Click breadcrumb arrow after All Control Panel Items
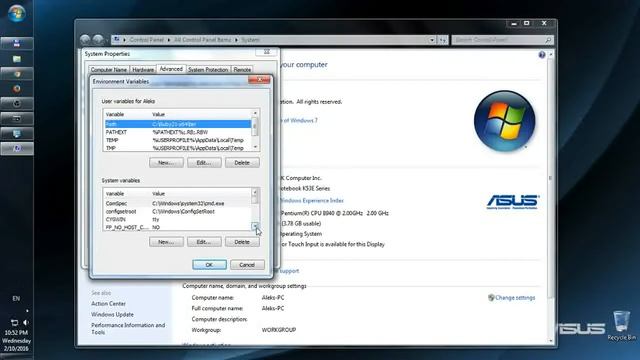 (236, 40)
